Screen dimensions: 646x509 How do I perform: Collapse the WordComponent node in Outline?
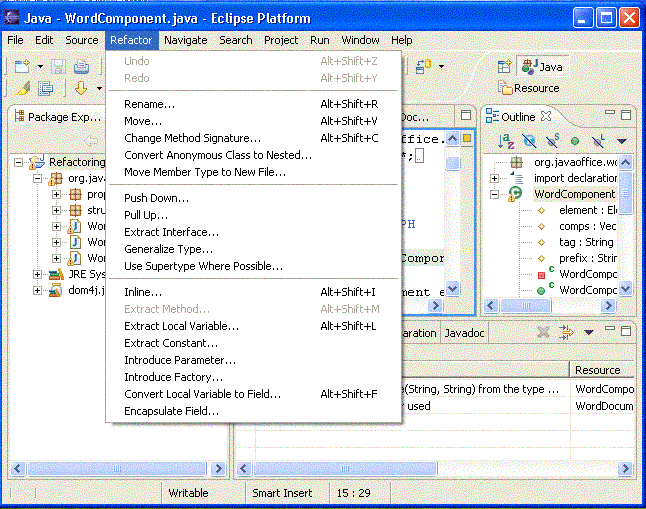pyautogui.click(x=495, y=194)
